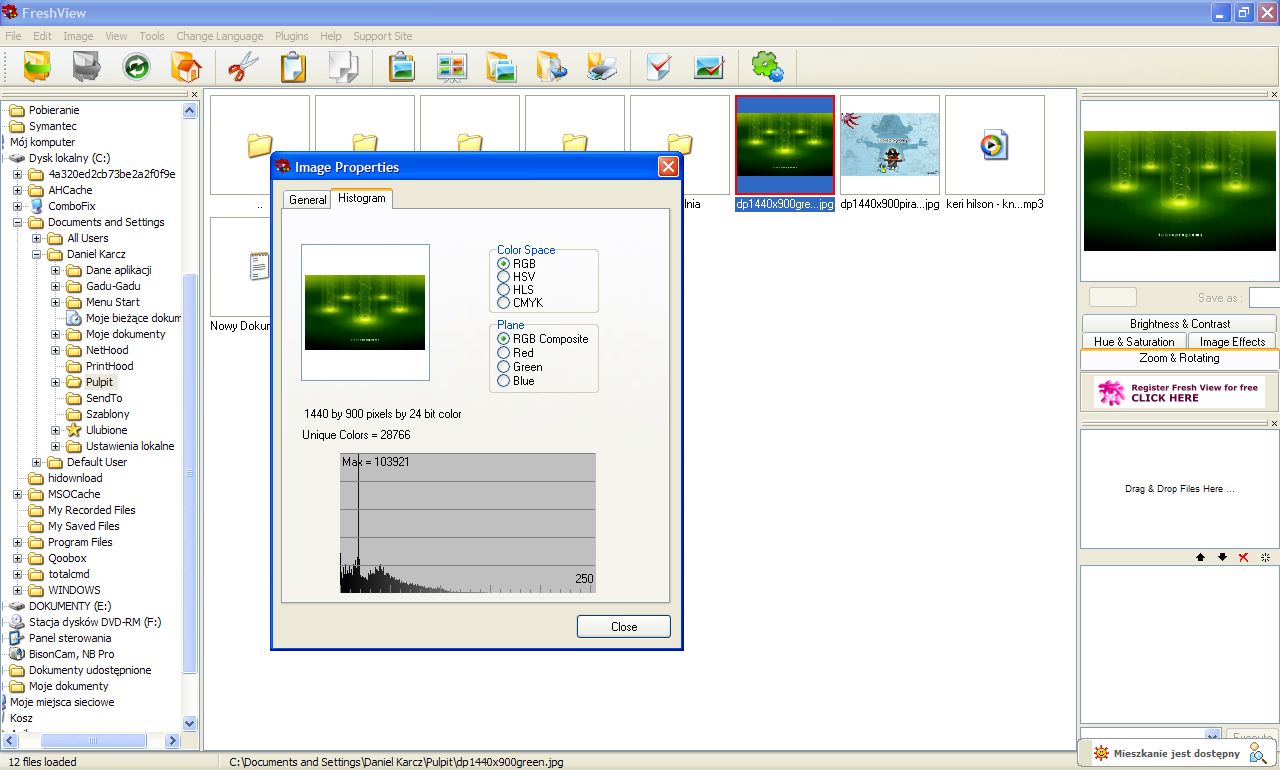Viewport: 1280px width, 770px height.
Task: Click the Register Fresh View banner
Action: point(1179,392)
